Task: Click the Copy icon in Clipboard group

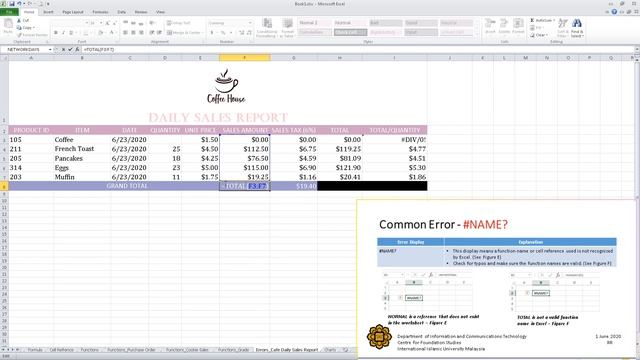Action: tap(19, 28)
